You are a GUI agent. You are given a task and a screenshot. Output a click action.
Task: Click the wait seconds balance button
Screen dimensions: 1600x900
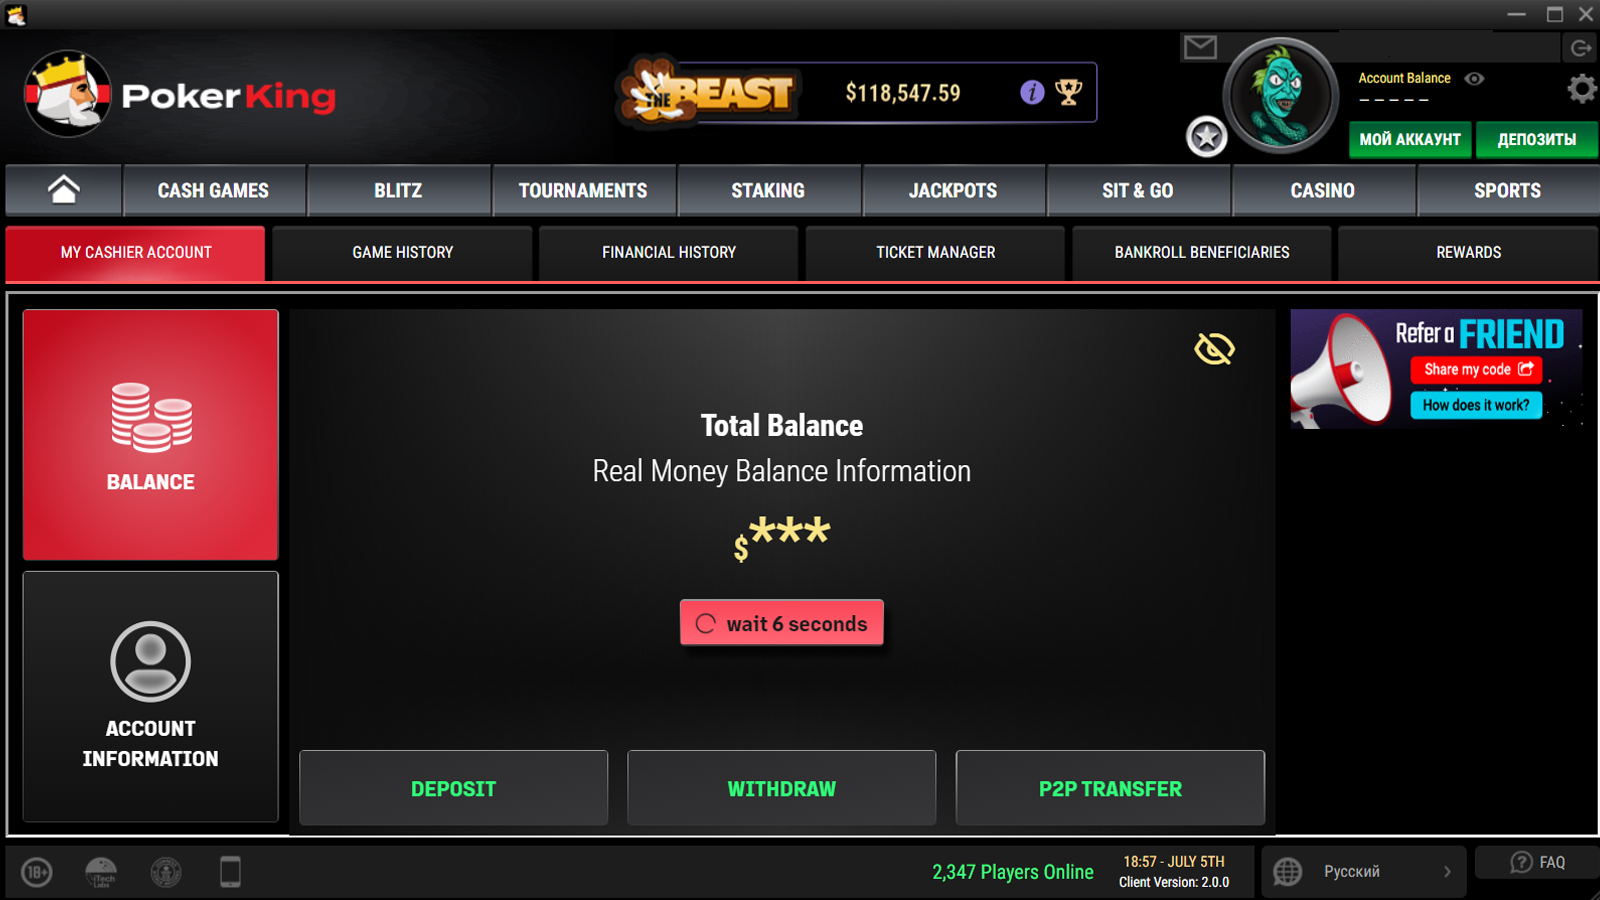782,623
